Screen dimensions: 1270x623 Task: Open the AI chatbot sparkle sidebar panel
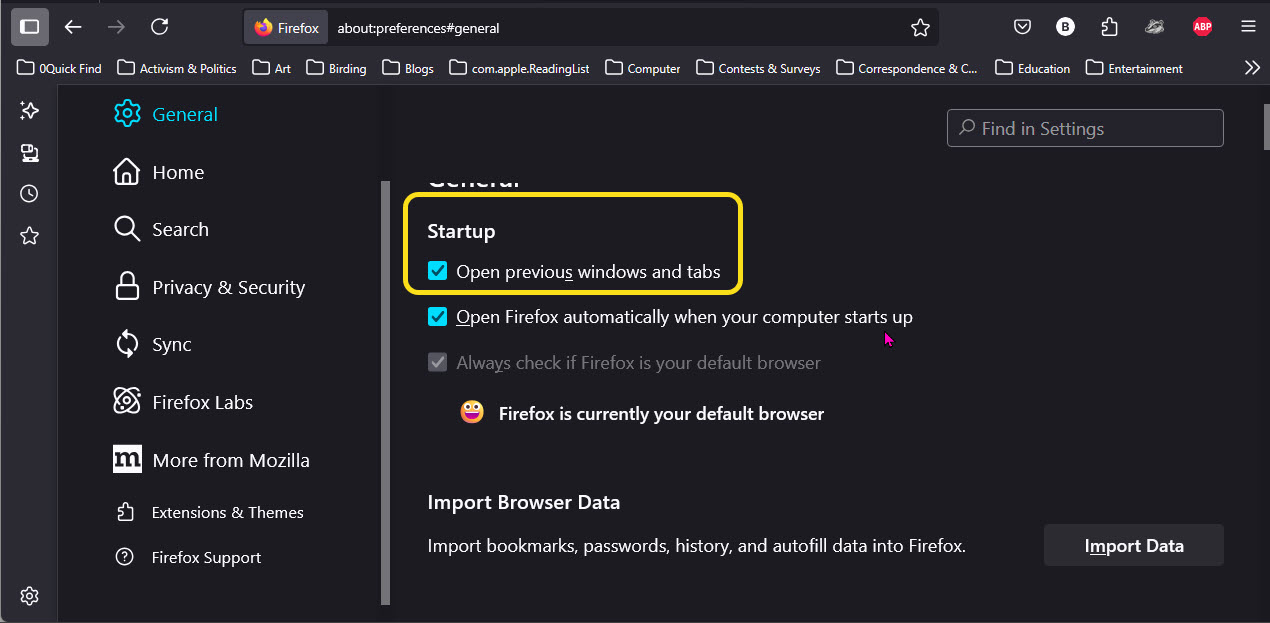point(29,110)
